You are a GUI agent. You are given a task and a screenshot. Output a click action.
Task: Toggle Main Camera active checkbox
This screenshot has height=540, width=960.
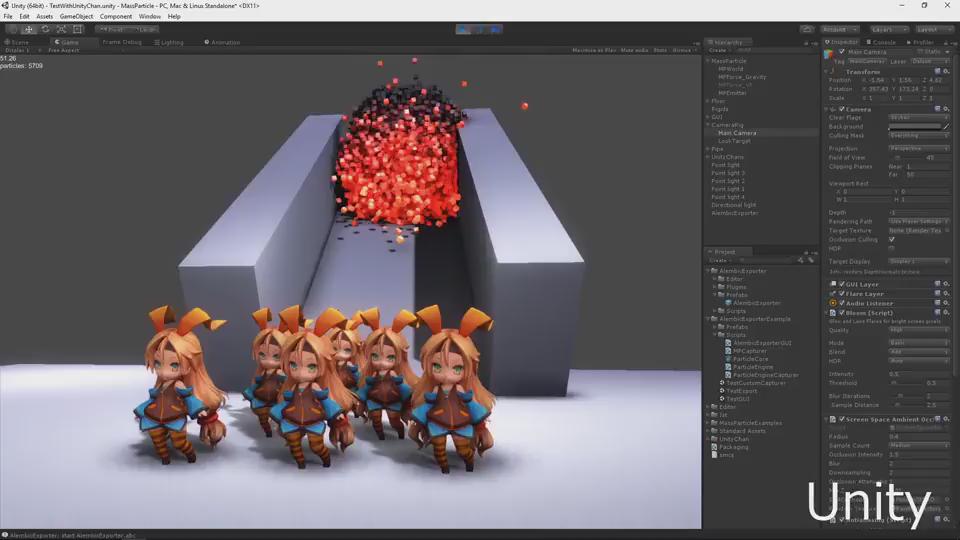[842, 52]
